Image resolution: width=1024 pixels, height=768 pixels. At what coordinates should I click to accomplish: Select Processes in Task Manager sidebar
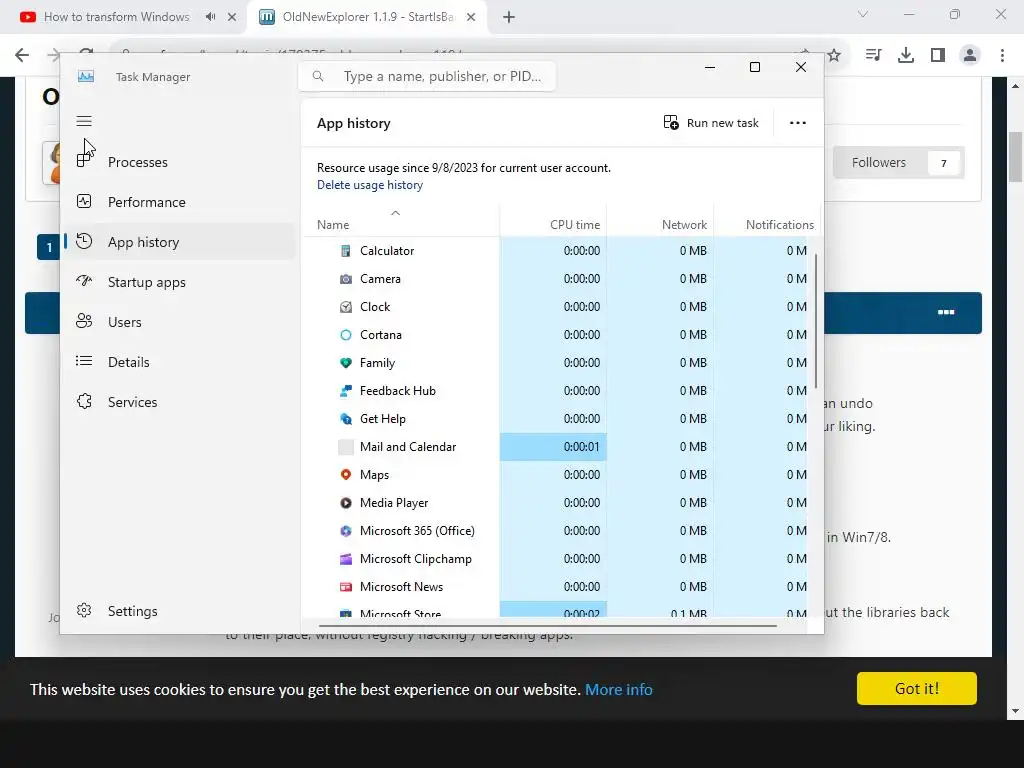(x=138, y=162)
